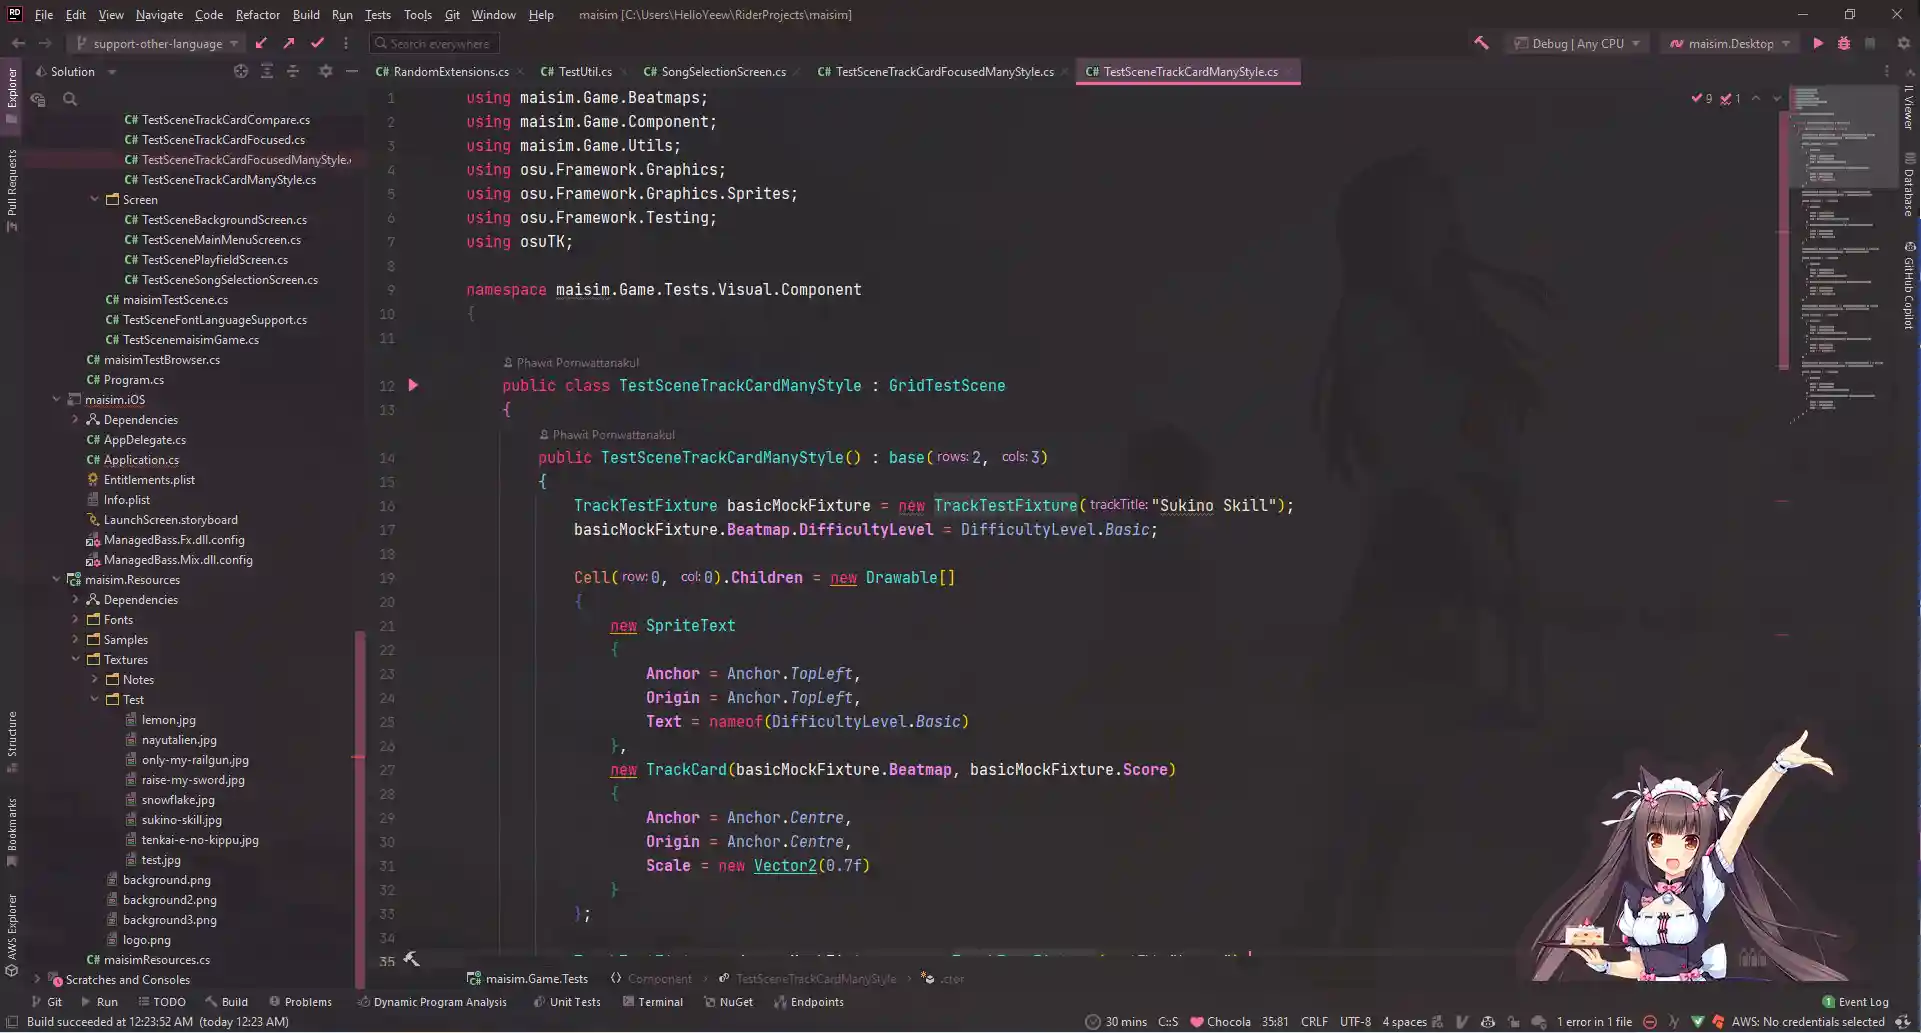Collapse the Textures folder

coord(76,660)
